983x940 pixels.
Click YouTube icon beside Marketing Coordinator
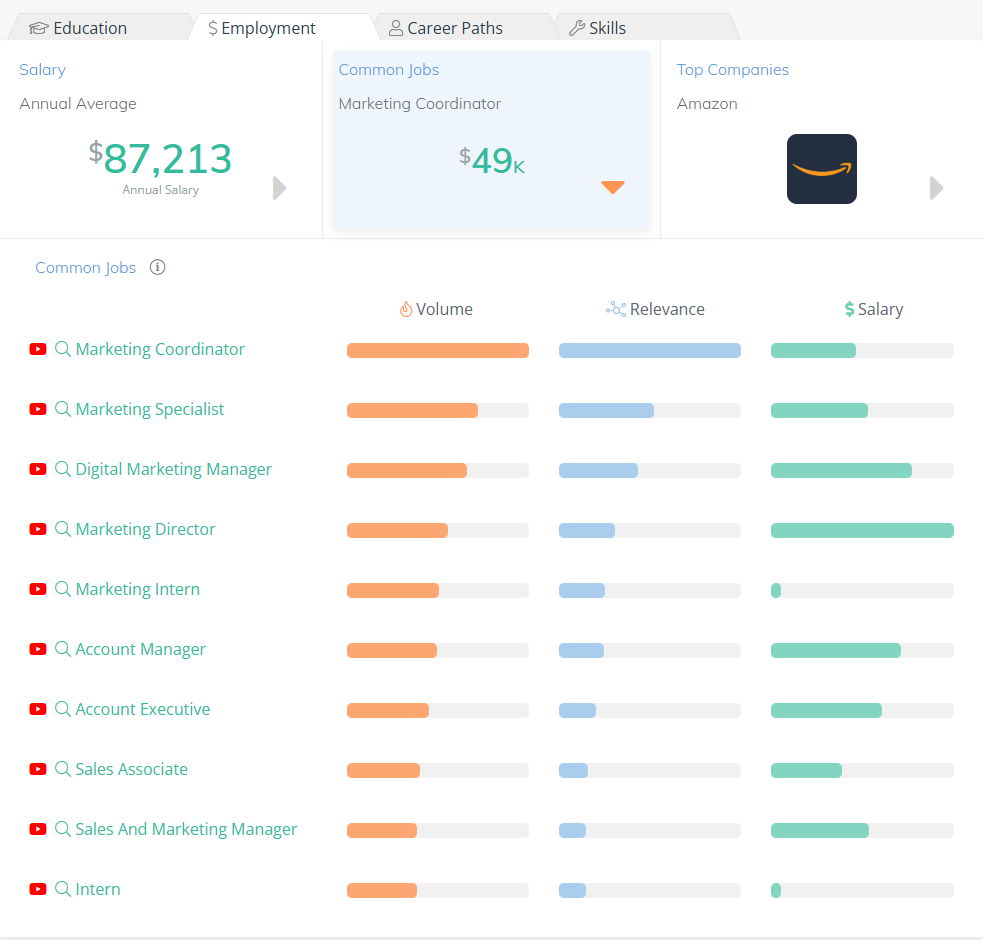[38, 349]
